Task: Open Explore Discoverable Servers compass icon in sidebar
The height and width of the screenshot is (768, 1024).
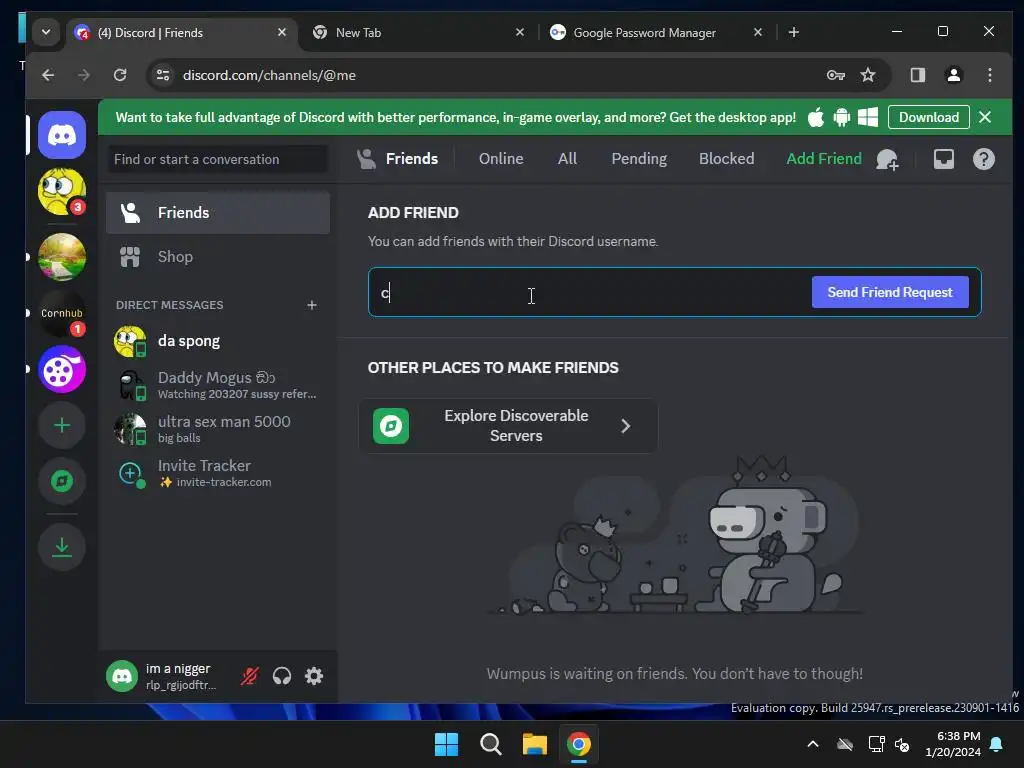Action: [x=62, y=482]
